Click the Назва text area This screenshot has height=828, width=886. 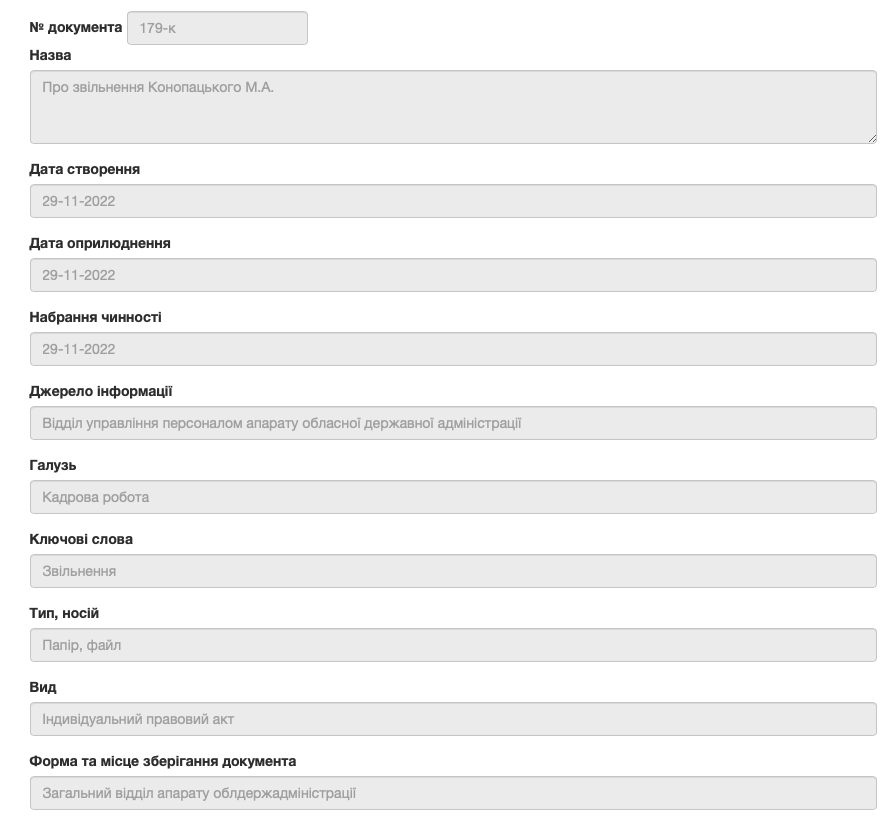[453, 107]
